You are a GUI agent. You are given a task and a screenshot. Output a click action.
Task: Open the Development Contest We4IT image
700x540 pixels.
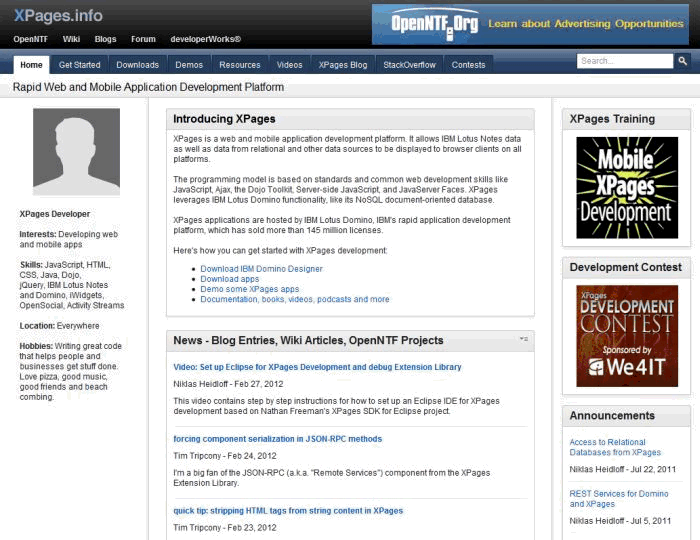[627, 336]
